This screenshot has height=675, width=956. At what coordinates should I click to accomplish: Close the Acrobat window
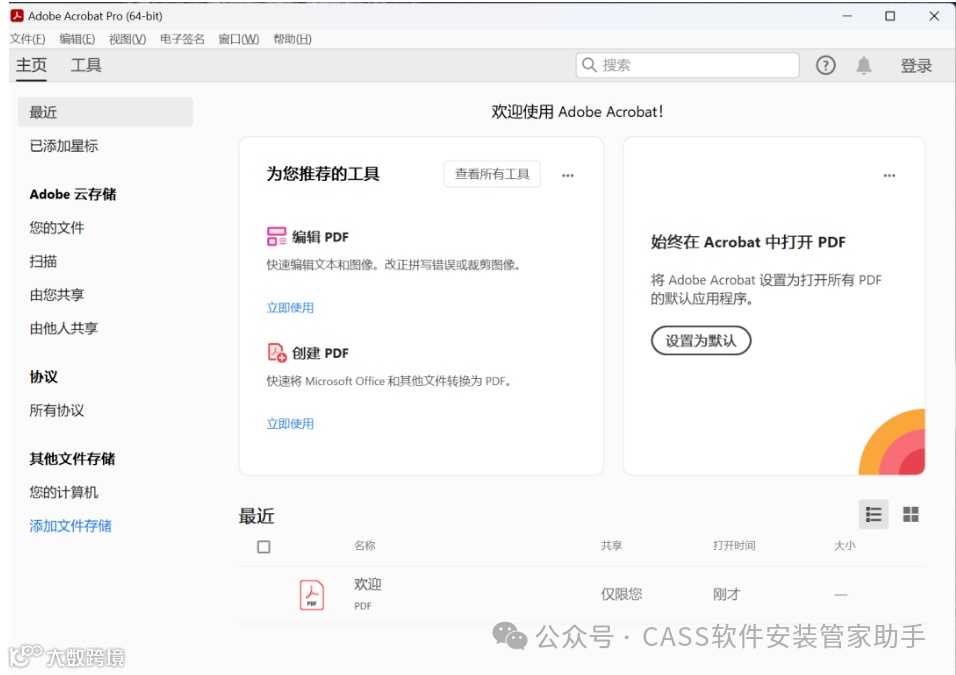[934, 16]
